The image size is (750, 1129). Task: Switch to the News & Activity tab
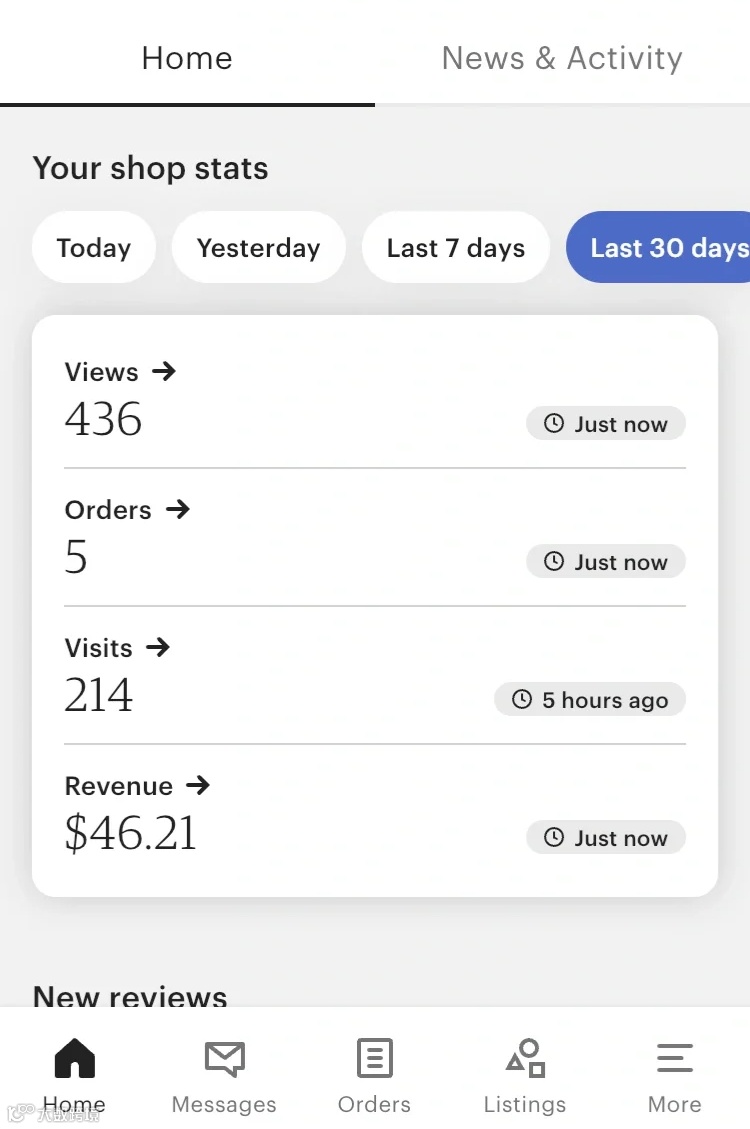562,58
